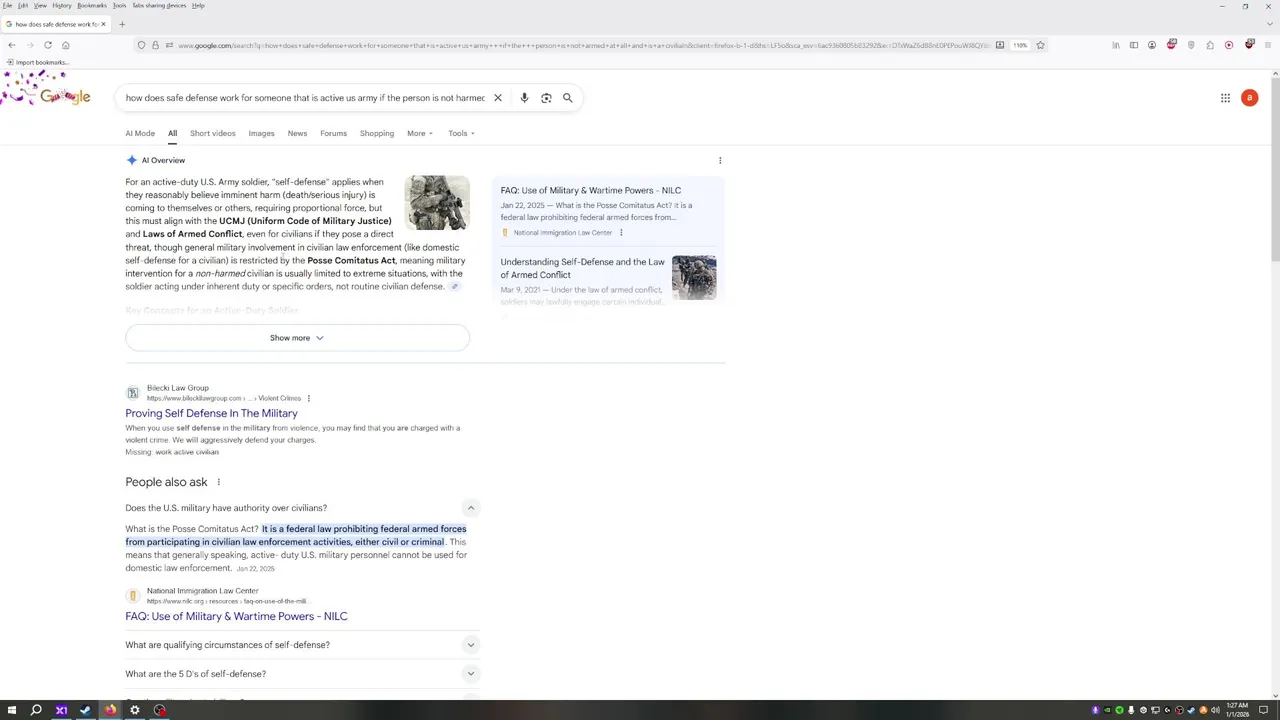
Task: Open Bilecki Law Group result options dots
Action: click(x=308, y=398)
